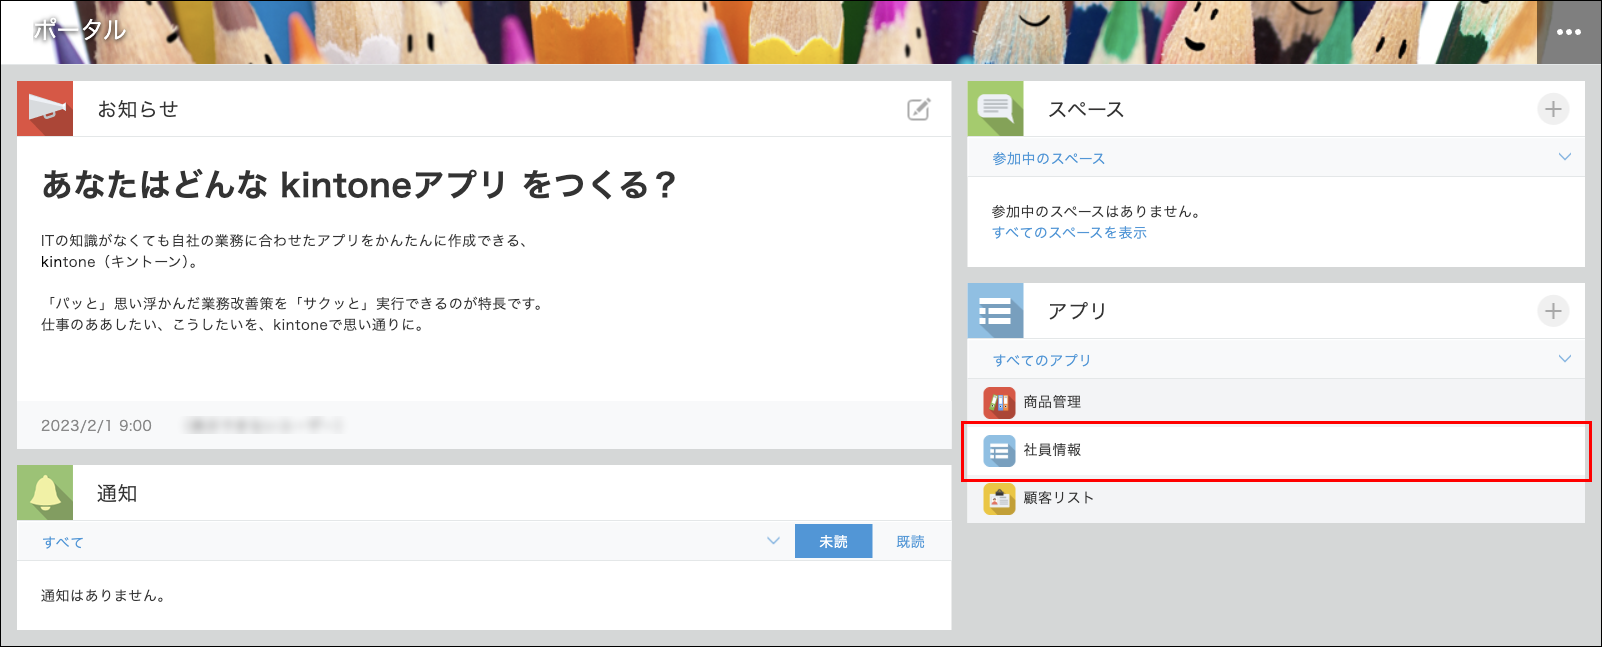The width and height of the screenshot is (1602, 647).
Task: Switch to the 既読 notifications tab
Action: click(910, 541)
